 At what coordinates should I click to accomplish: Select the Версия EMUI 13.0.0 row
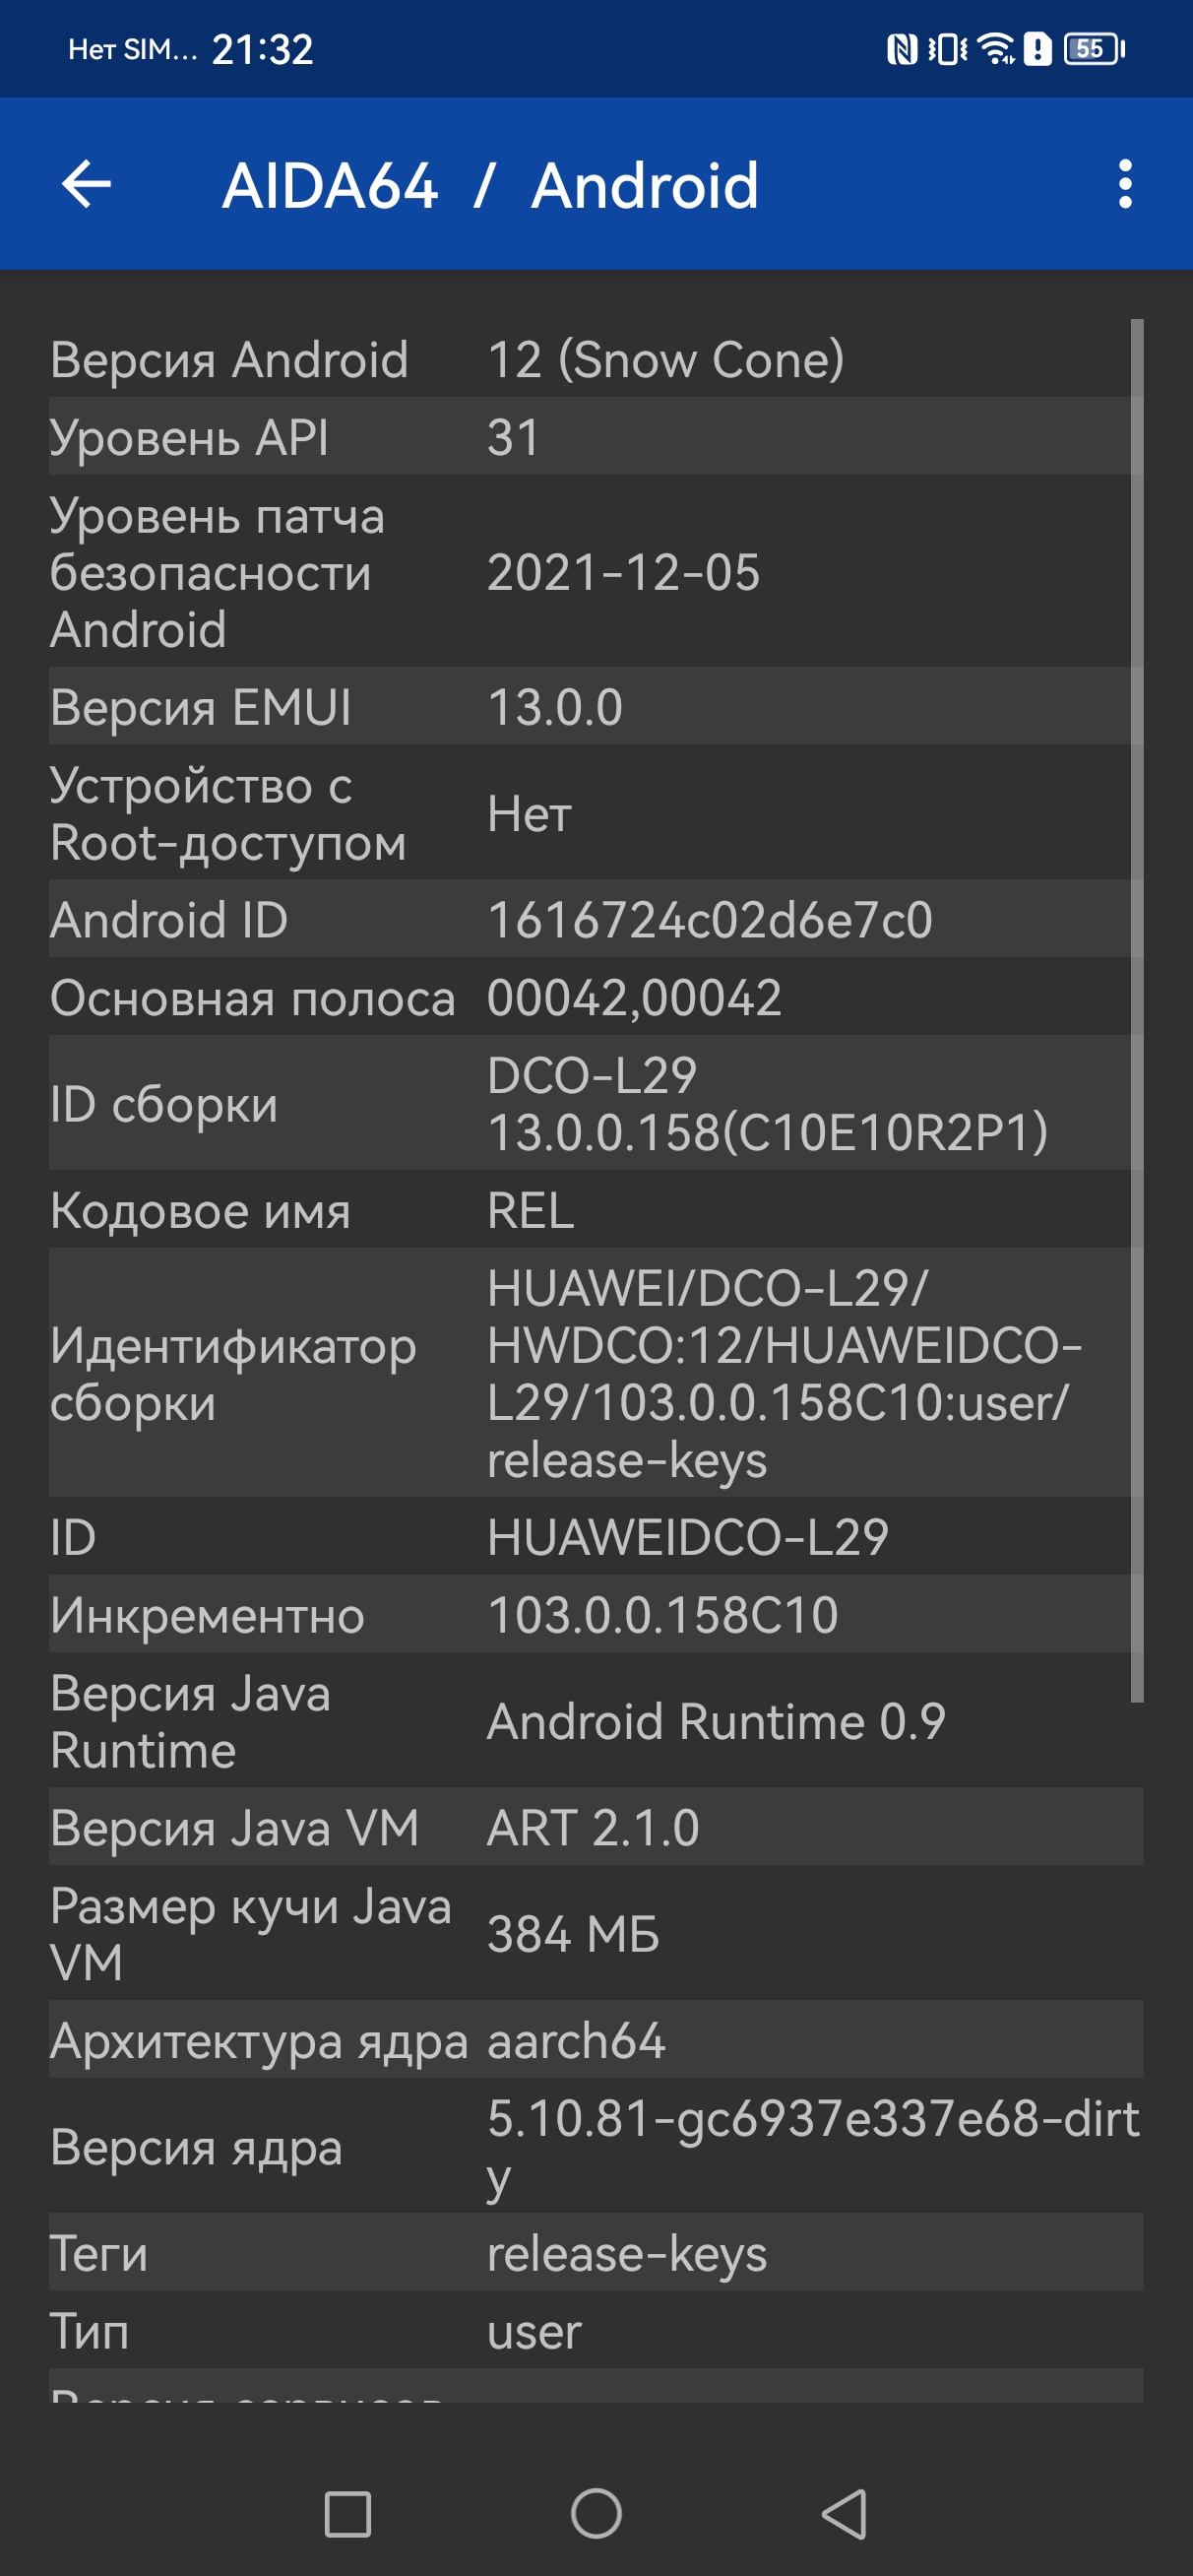click(596, 706)
